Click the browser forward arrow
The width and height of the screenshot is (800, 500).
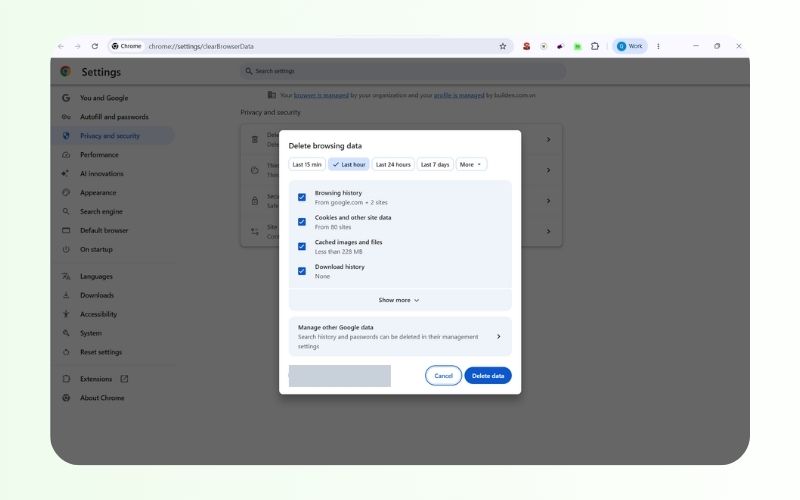tap(78, 46)
